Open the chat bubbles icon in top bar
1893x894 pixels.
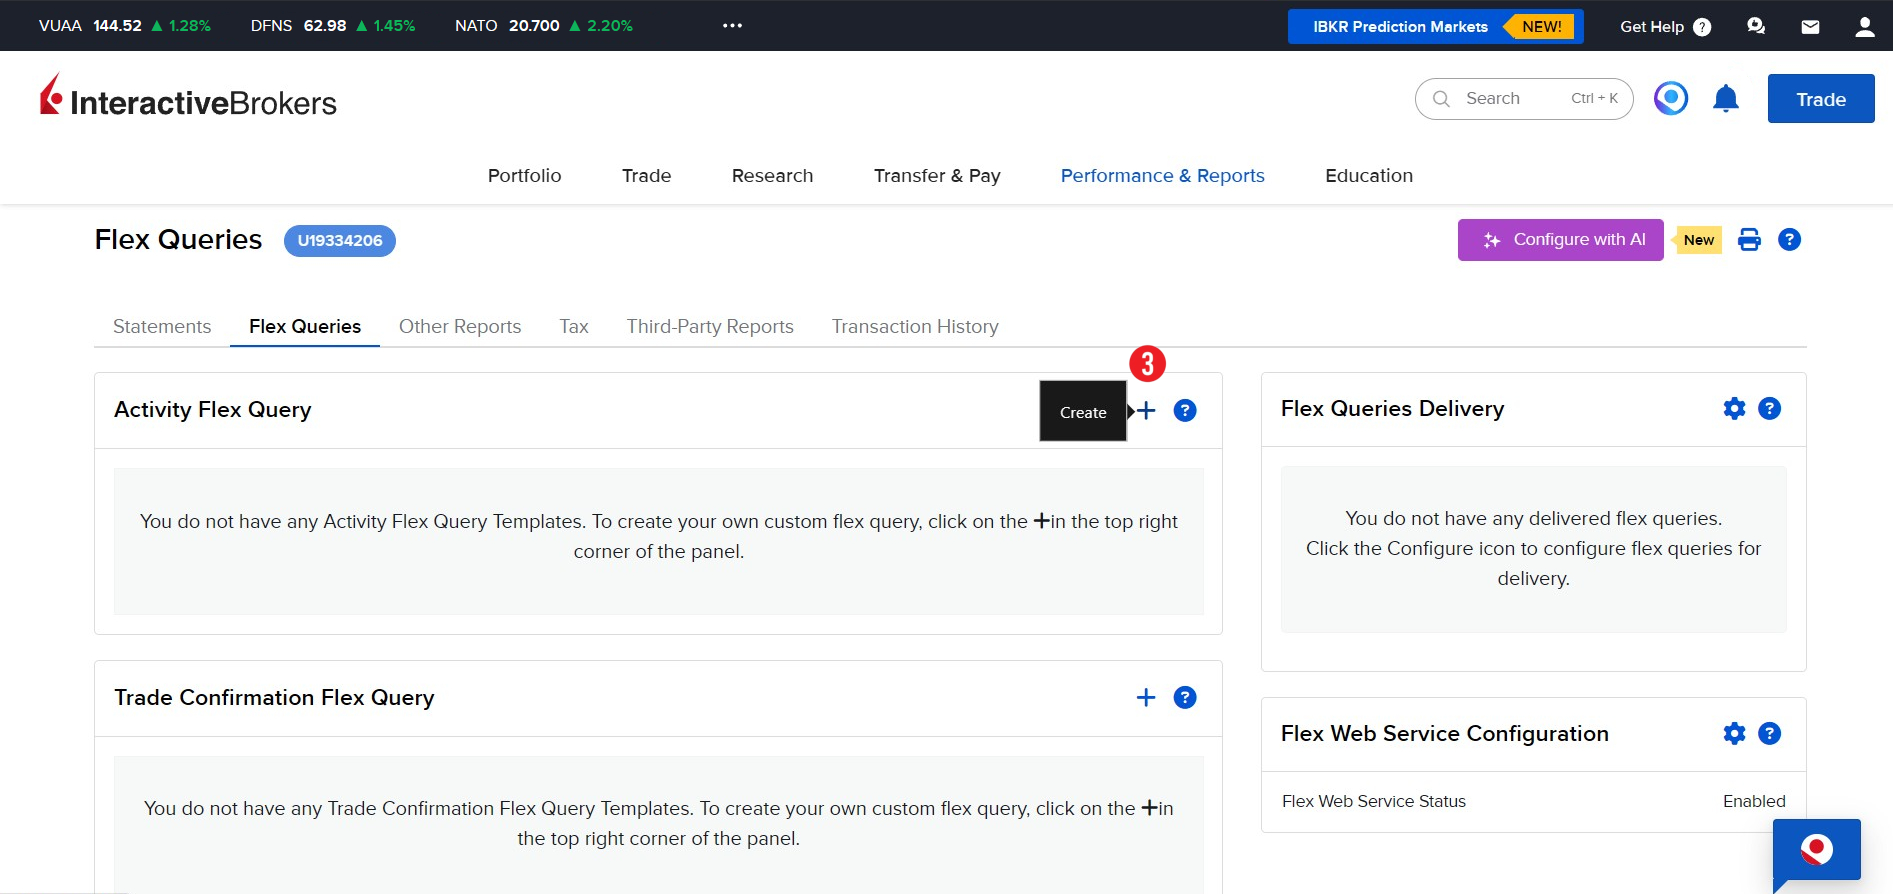click(1756, 27)
